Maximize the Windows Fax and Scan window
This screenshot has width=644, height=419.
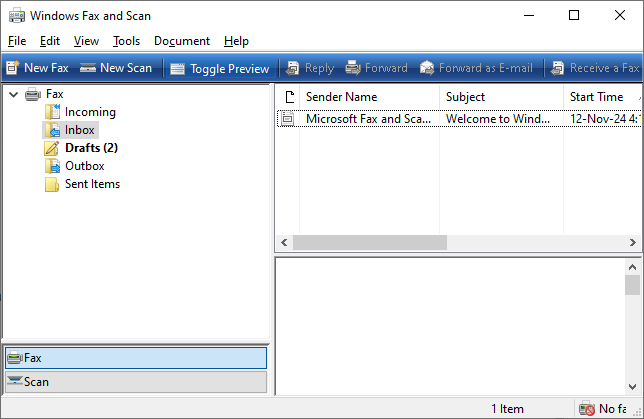[x=574, y=15]
